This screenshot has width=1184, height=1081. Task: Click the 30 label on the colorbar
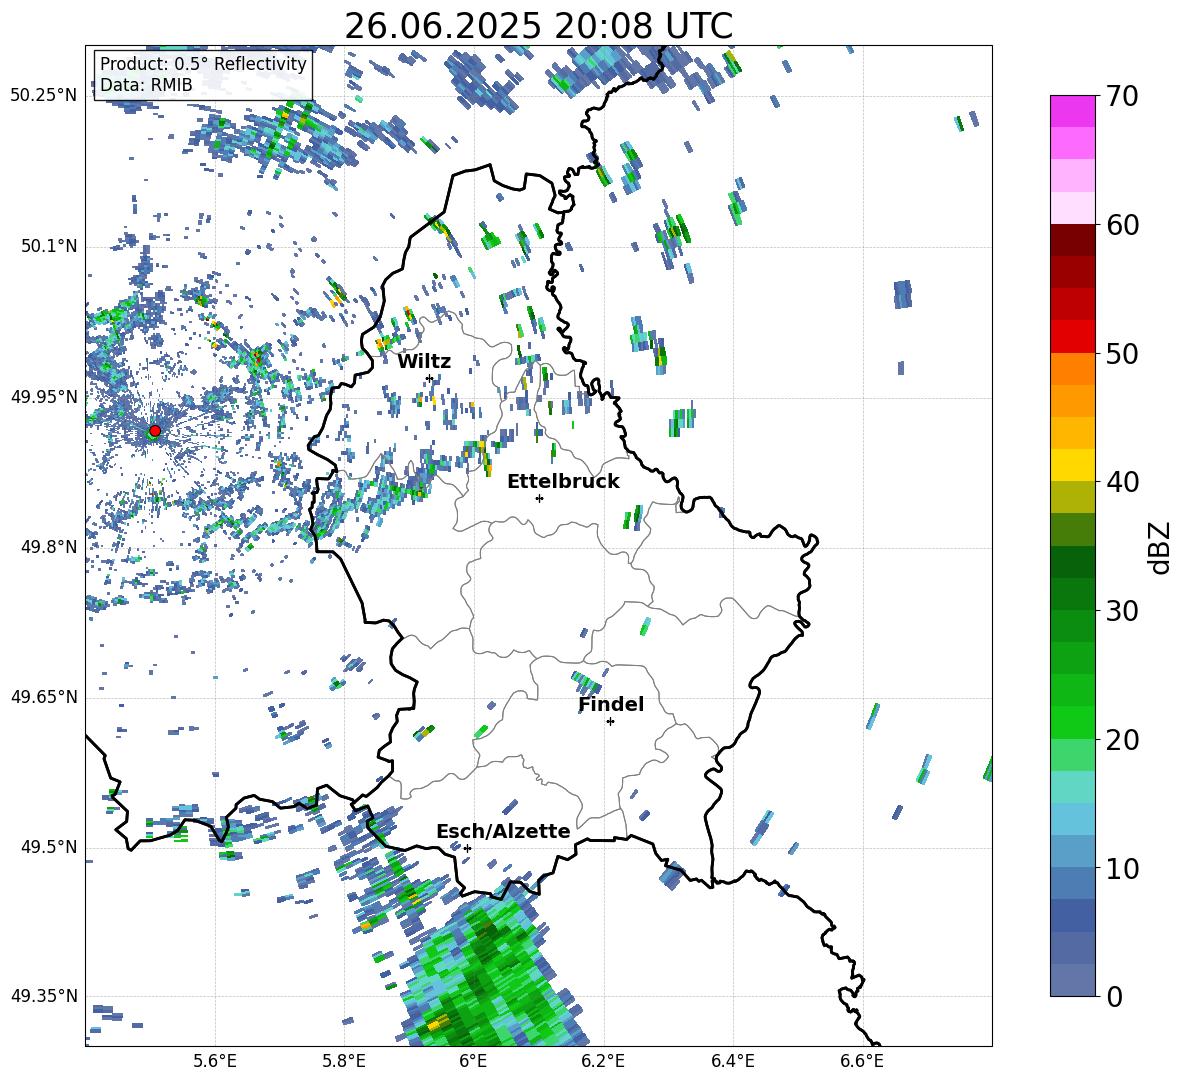tap(1122, 611)
